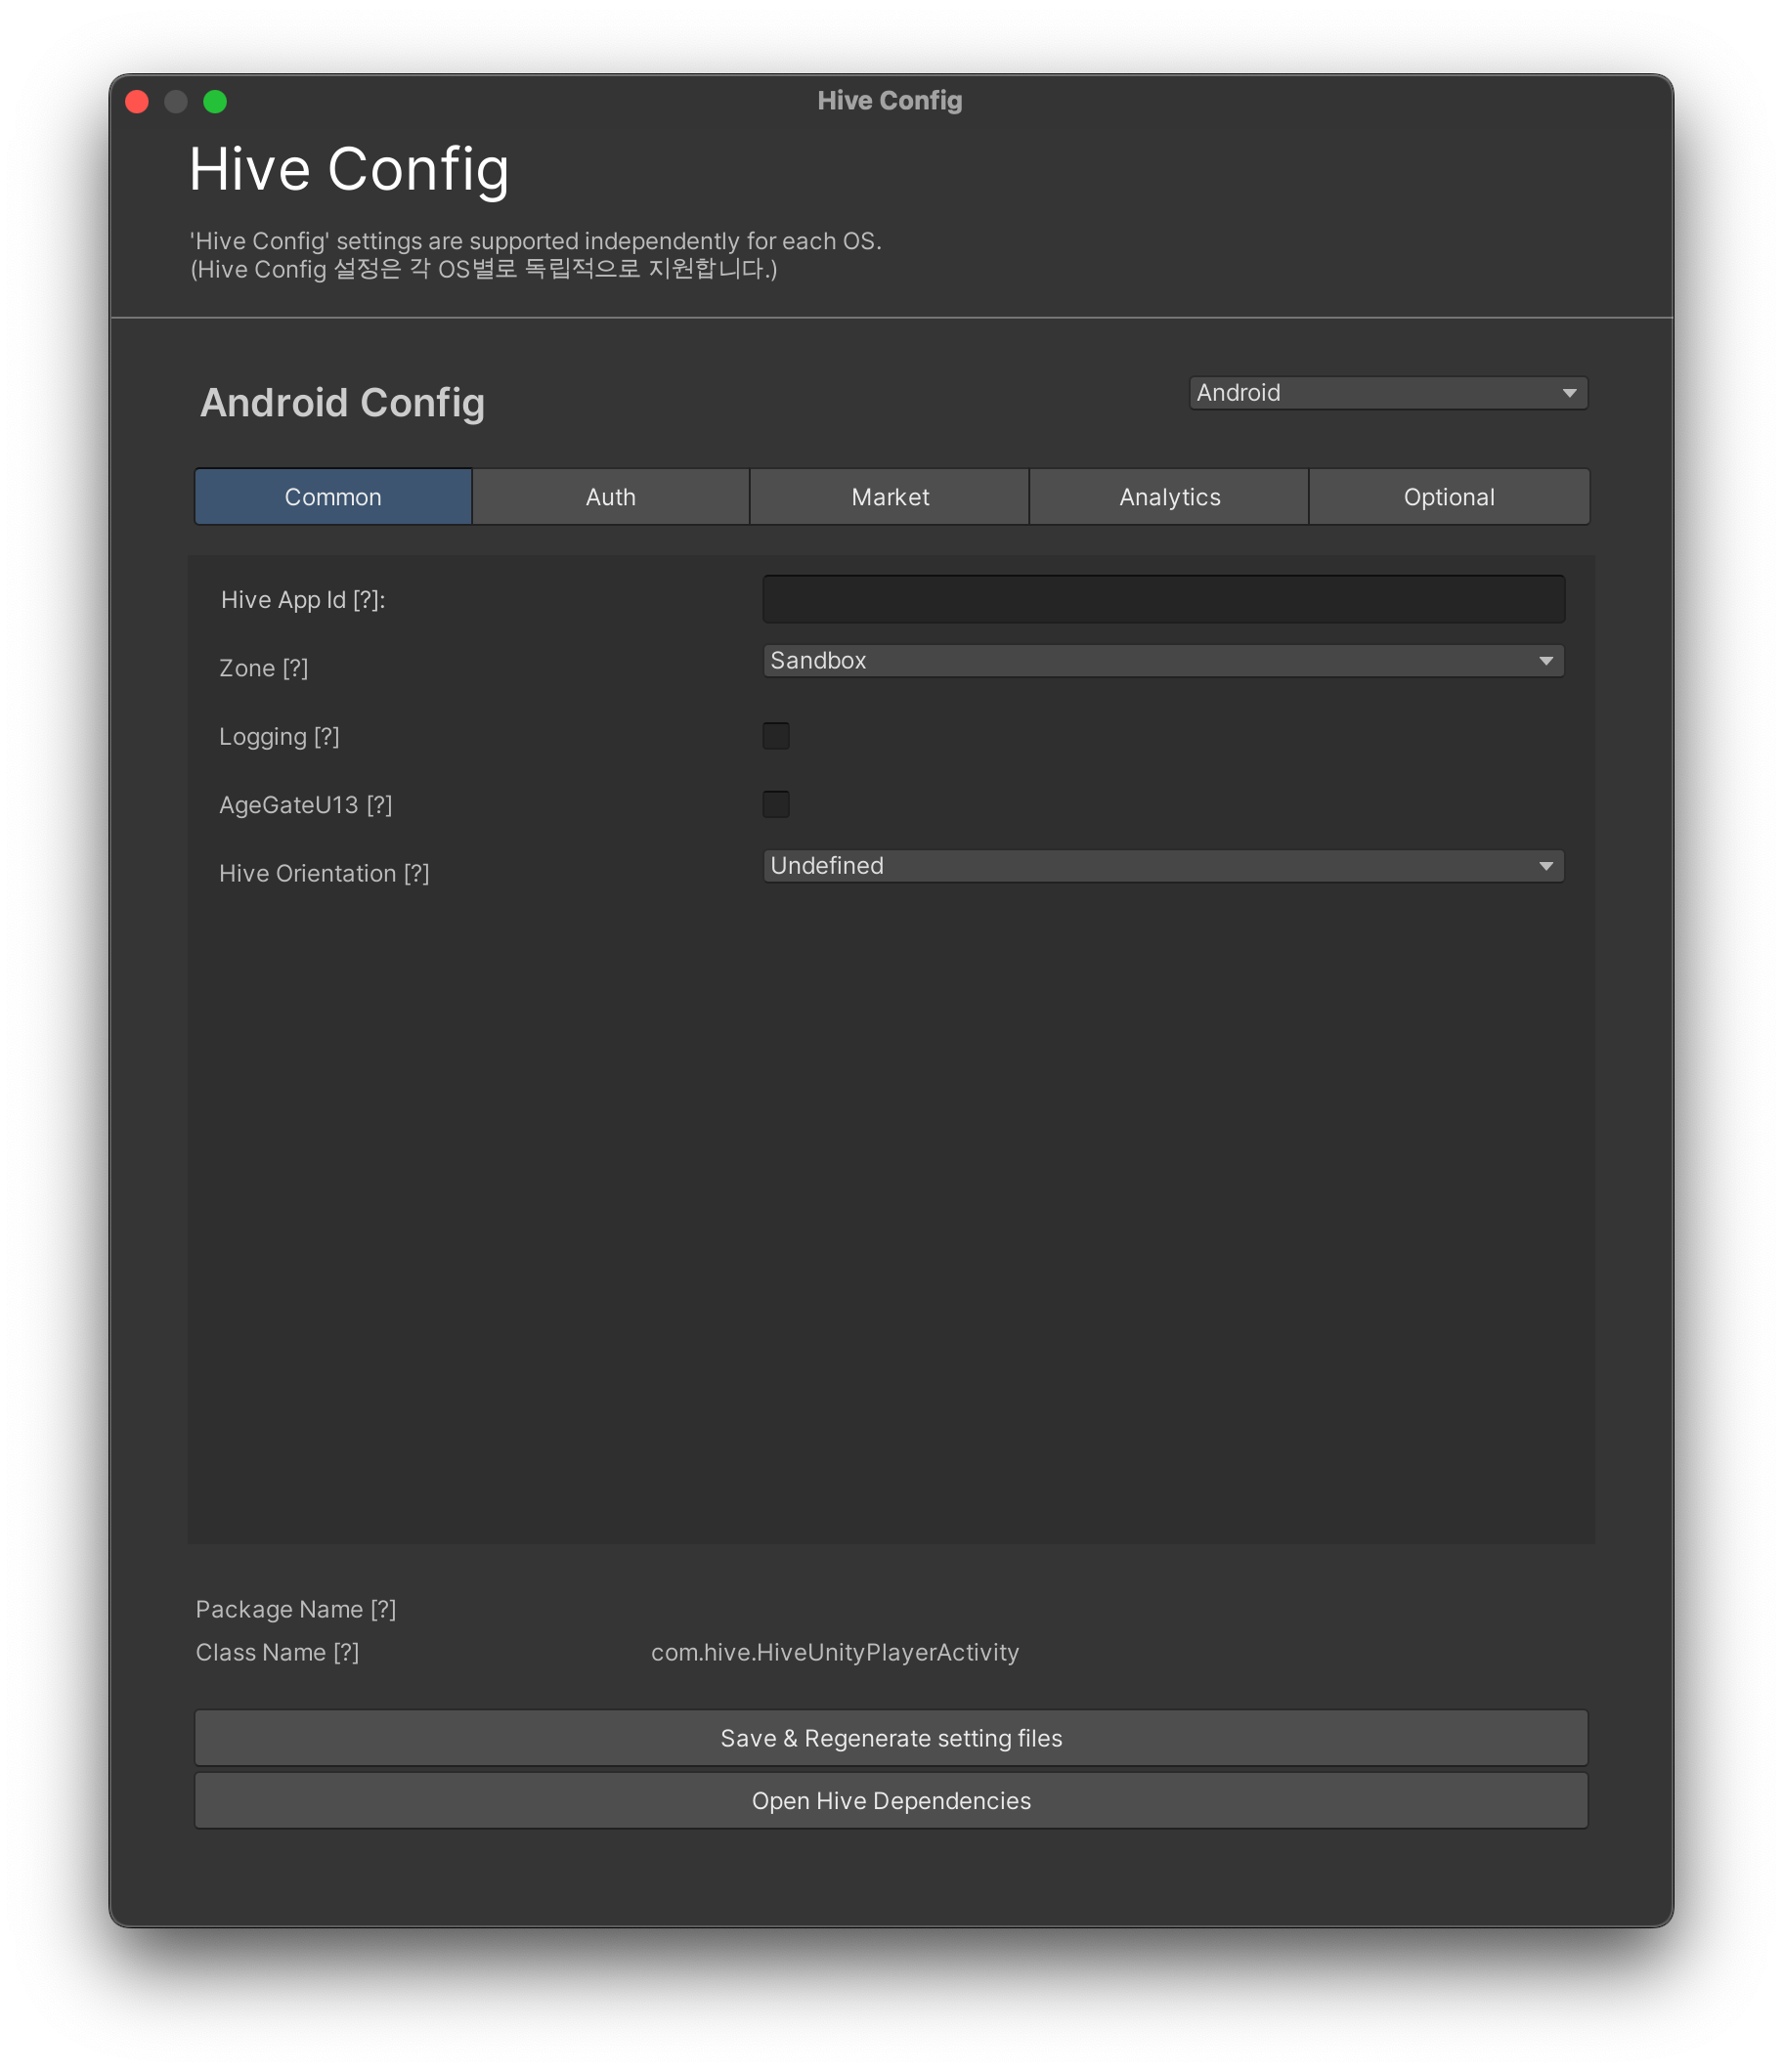Click the Zone [?] help label
The image size is (1783, 2072).
tap(264, 668)
